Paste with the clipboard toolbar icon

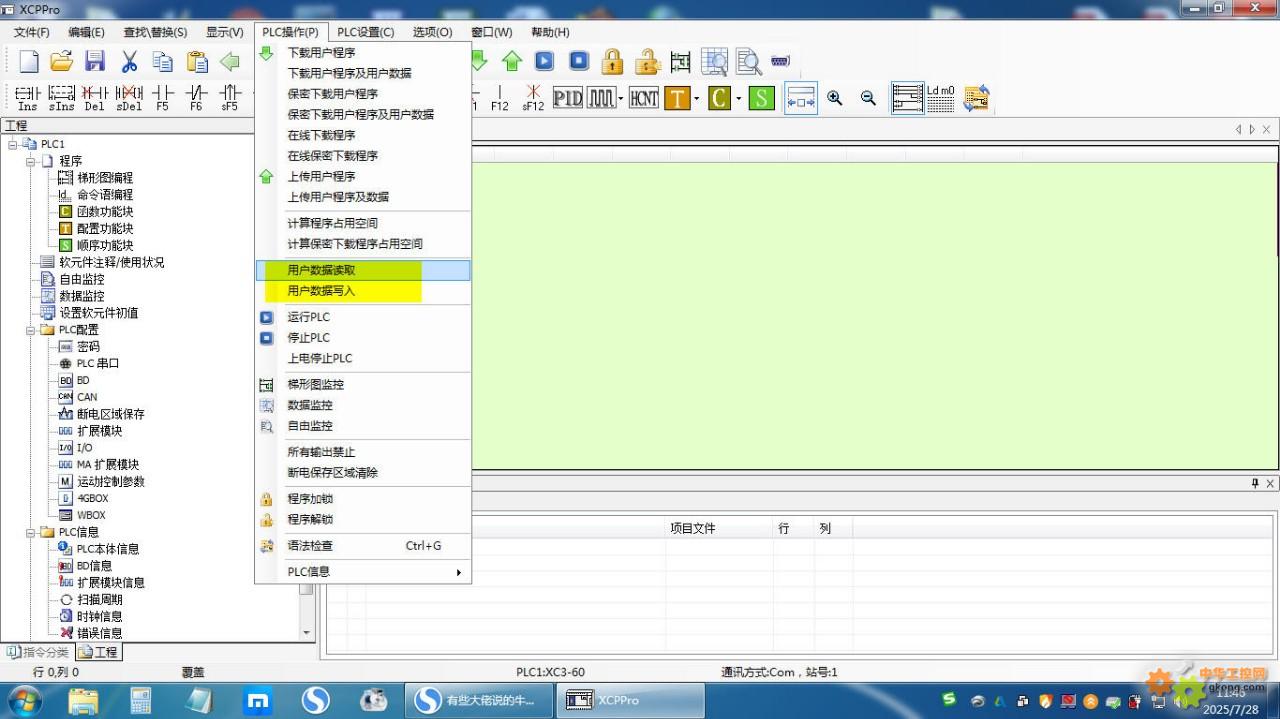tap(197, 62)
